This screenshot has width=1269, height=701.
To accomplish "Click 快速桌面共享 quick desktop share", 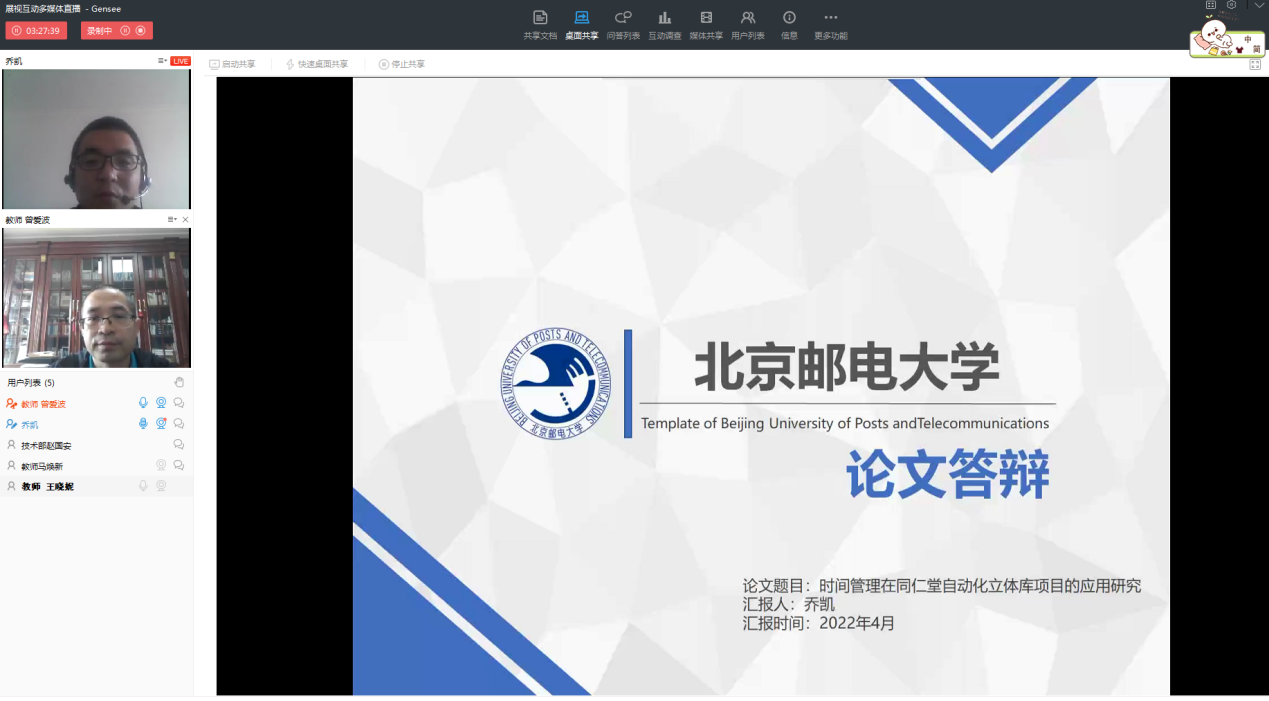I will (x=317, y=64).
